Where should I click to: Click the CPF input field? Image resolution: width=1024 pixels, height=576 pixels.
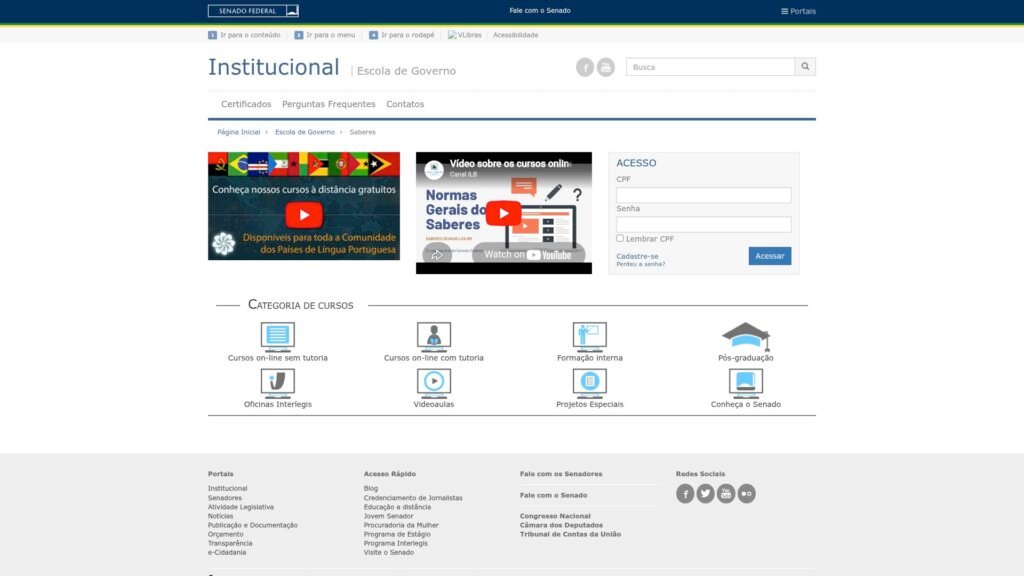click(x=703, y=196)
